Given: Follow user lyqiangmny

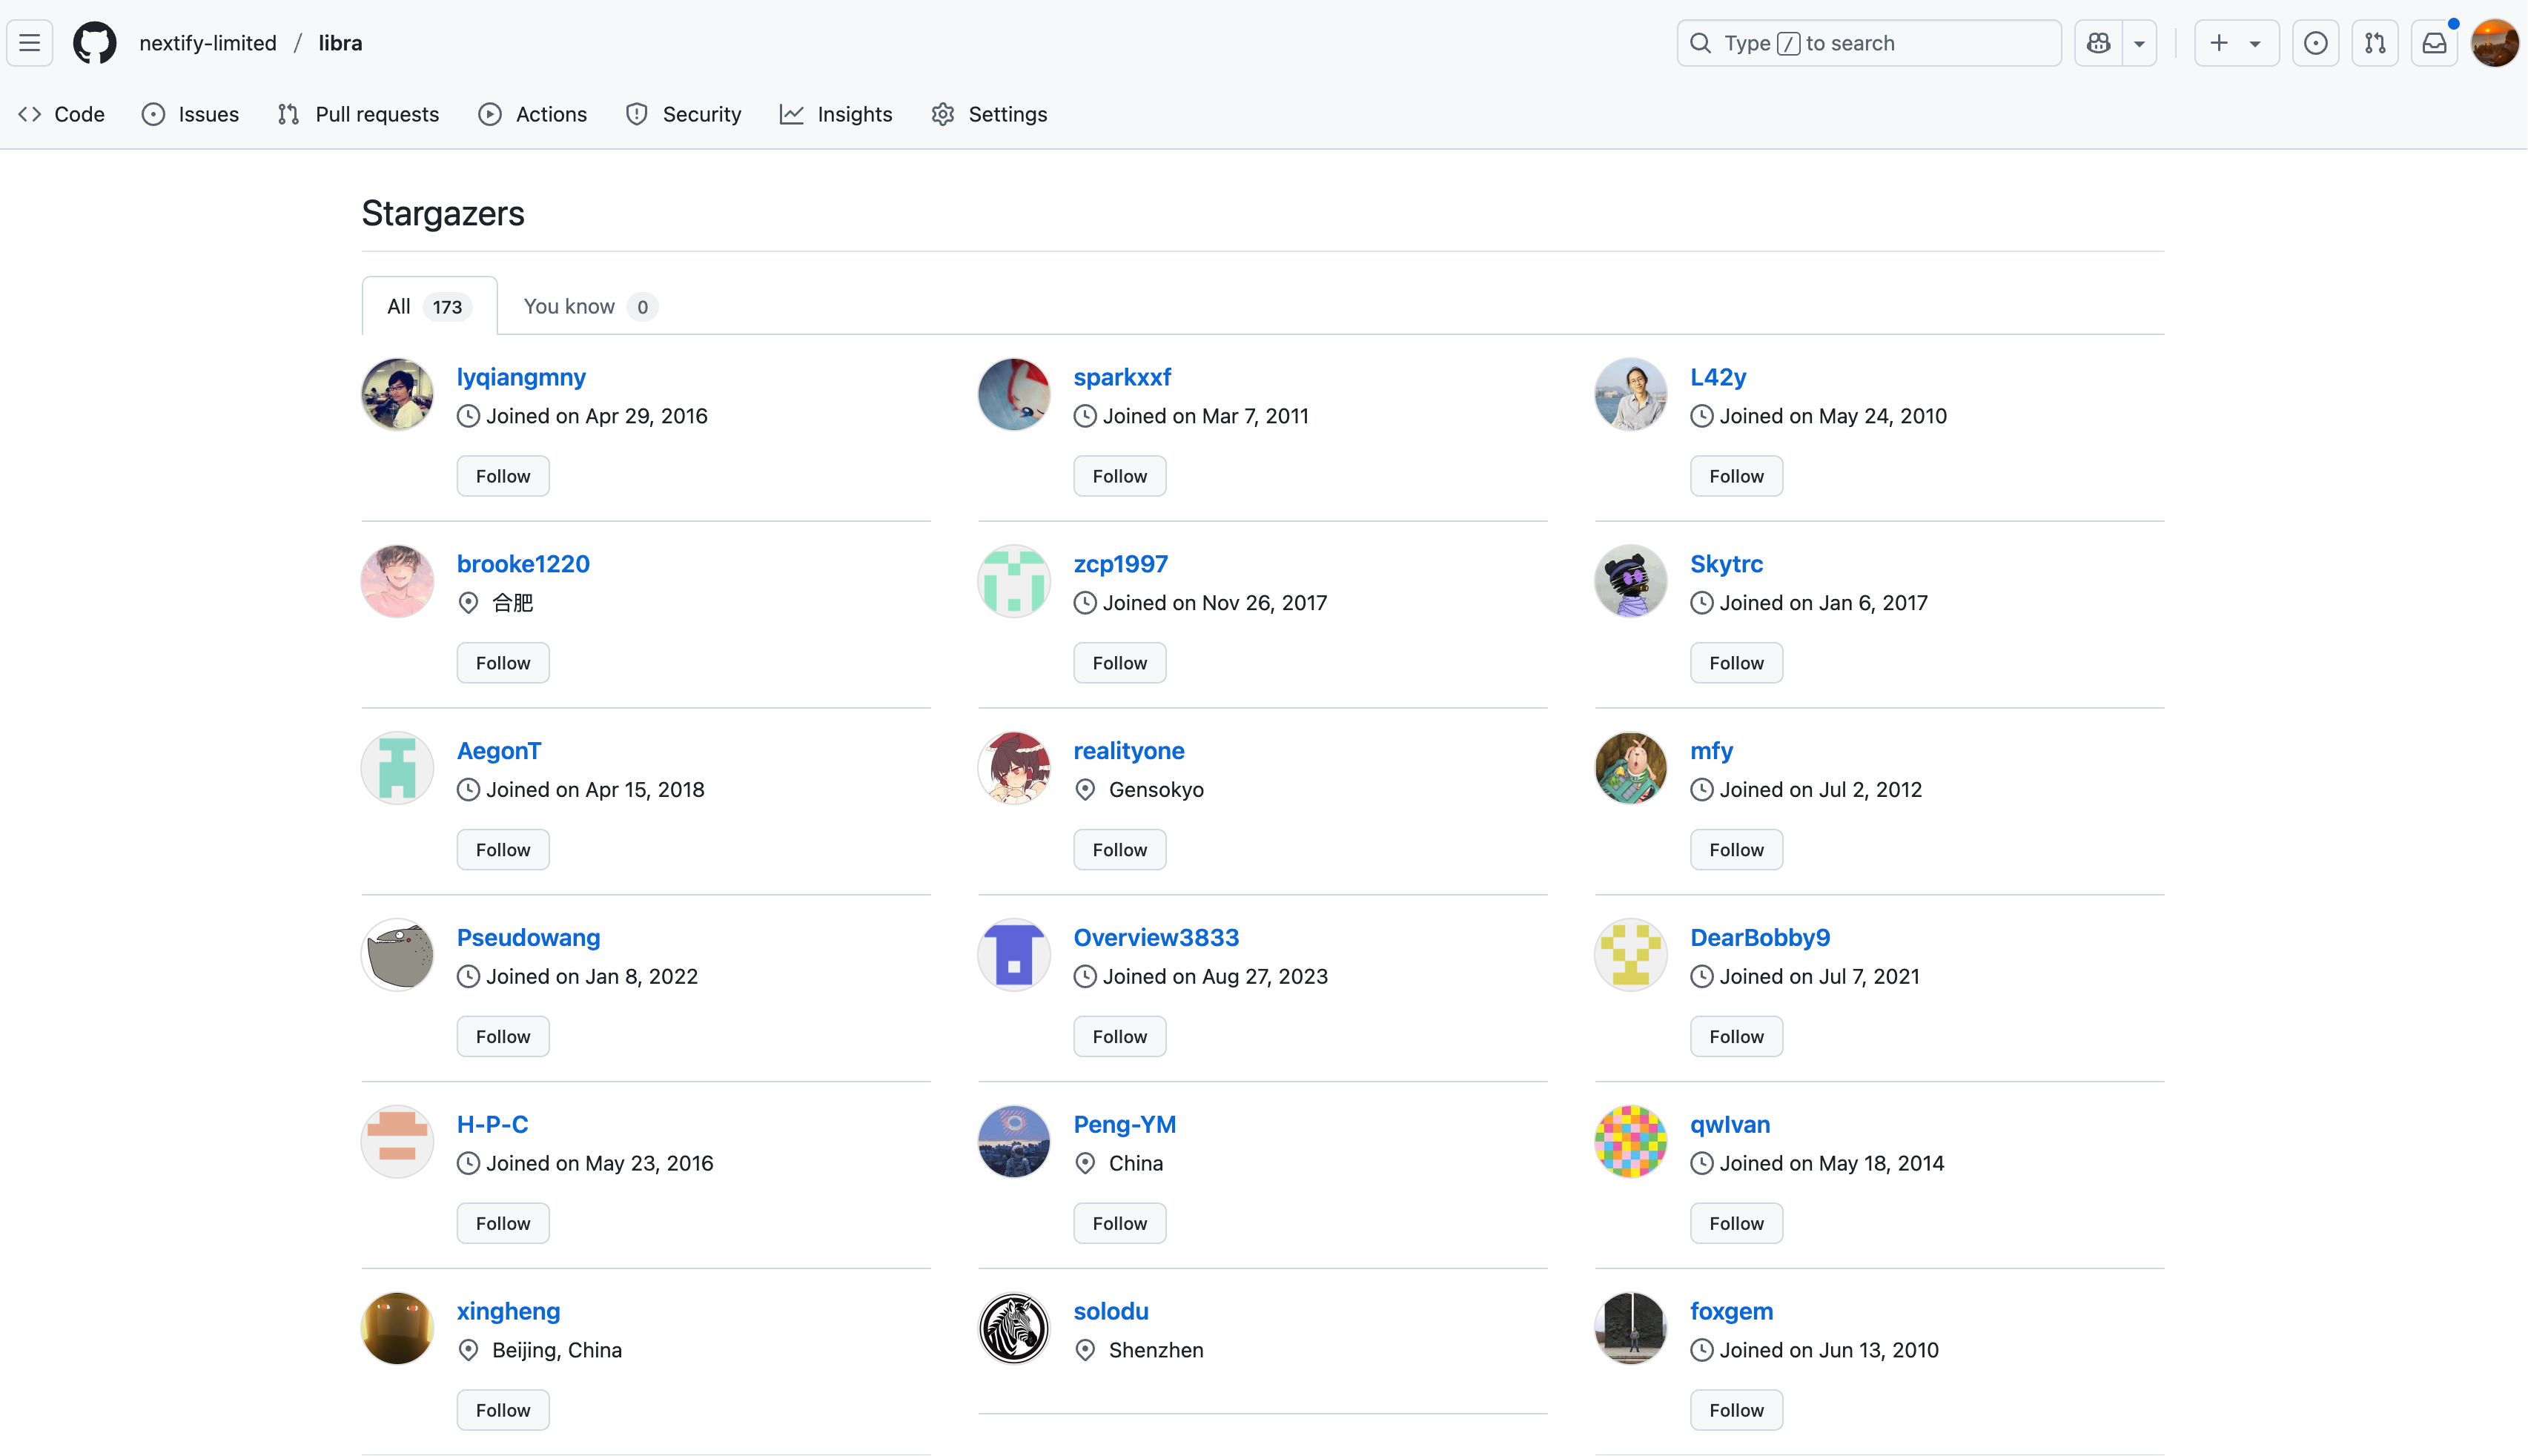Looking at the screenshot, I should (x=503, y=476).
